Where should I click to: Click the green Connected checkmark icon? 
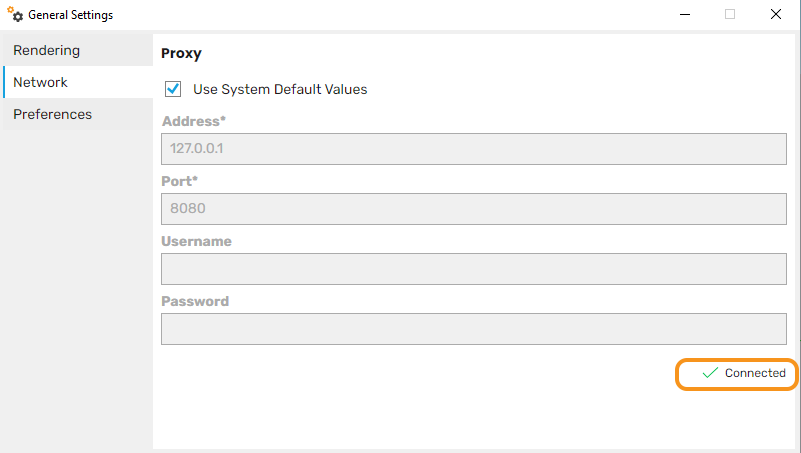pyautogui.click(x=710, y=373)
